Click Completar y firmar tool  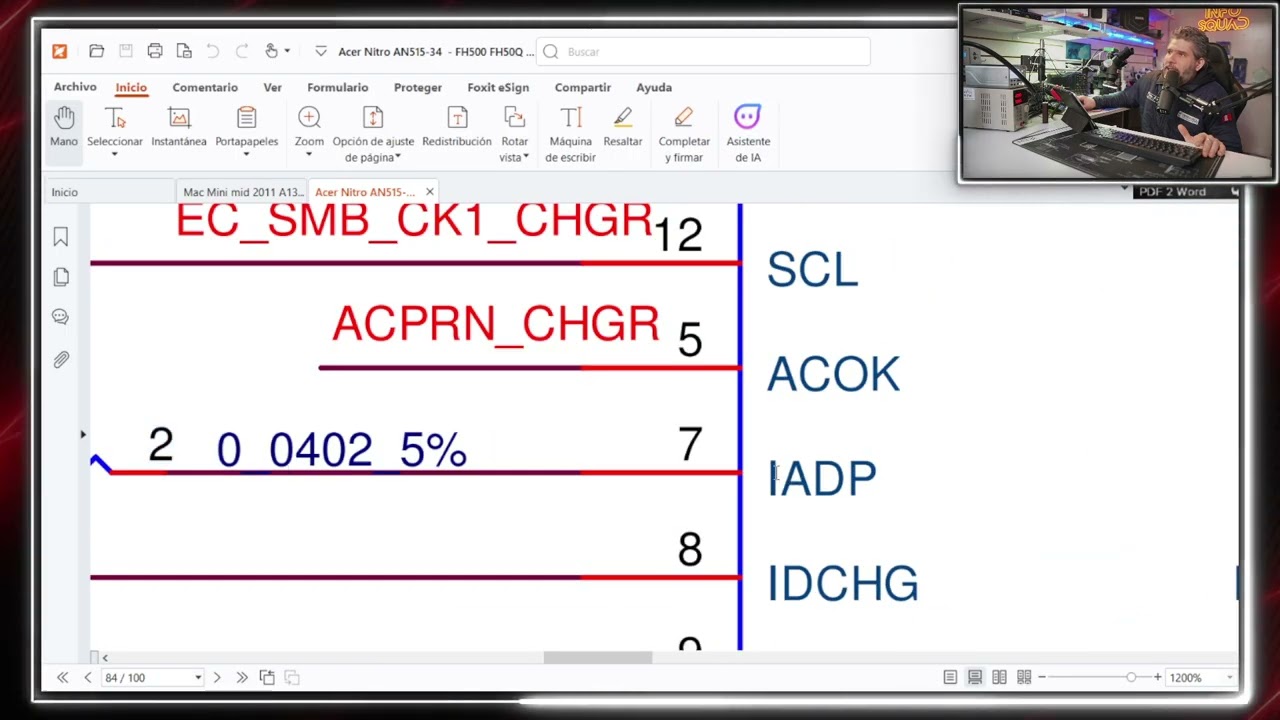point(684,134)
